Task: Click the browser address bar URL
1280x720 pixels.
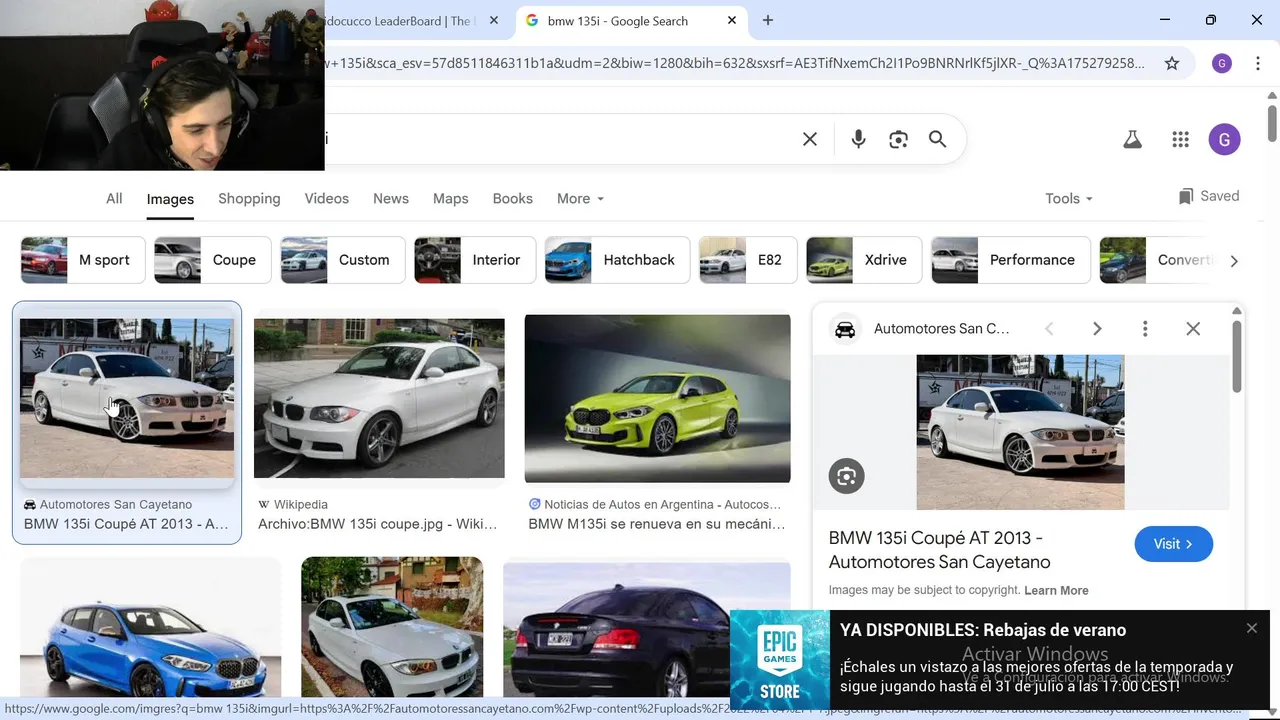Action: (x=733, y=63)
